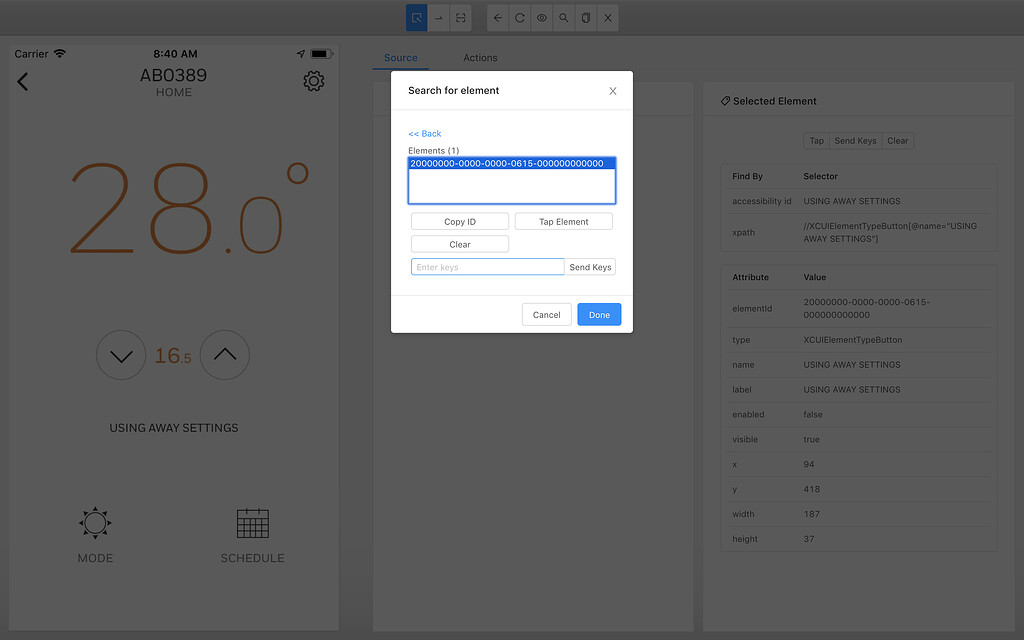This screenshot has width=1024, height=640.
Task: Open SCHEDULE with the calendar icon
Action: click(x=252, y=523)
